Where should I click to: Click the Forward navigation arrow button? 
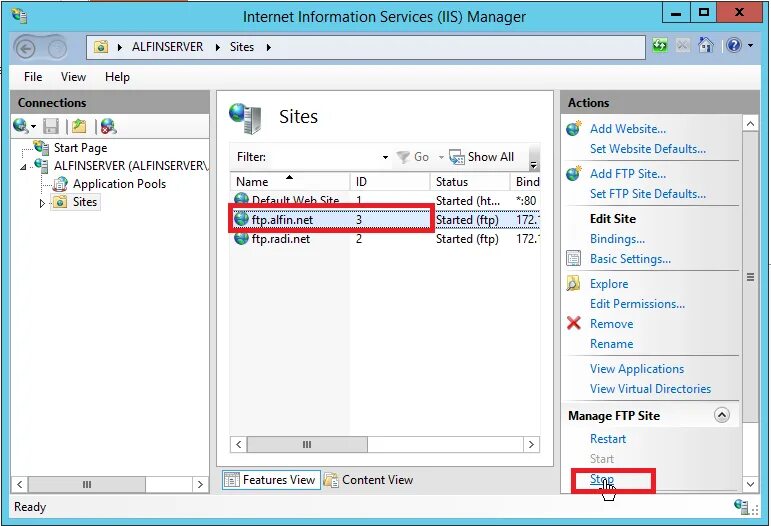tap(57, 48)
